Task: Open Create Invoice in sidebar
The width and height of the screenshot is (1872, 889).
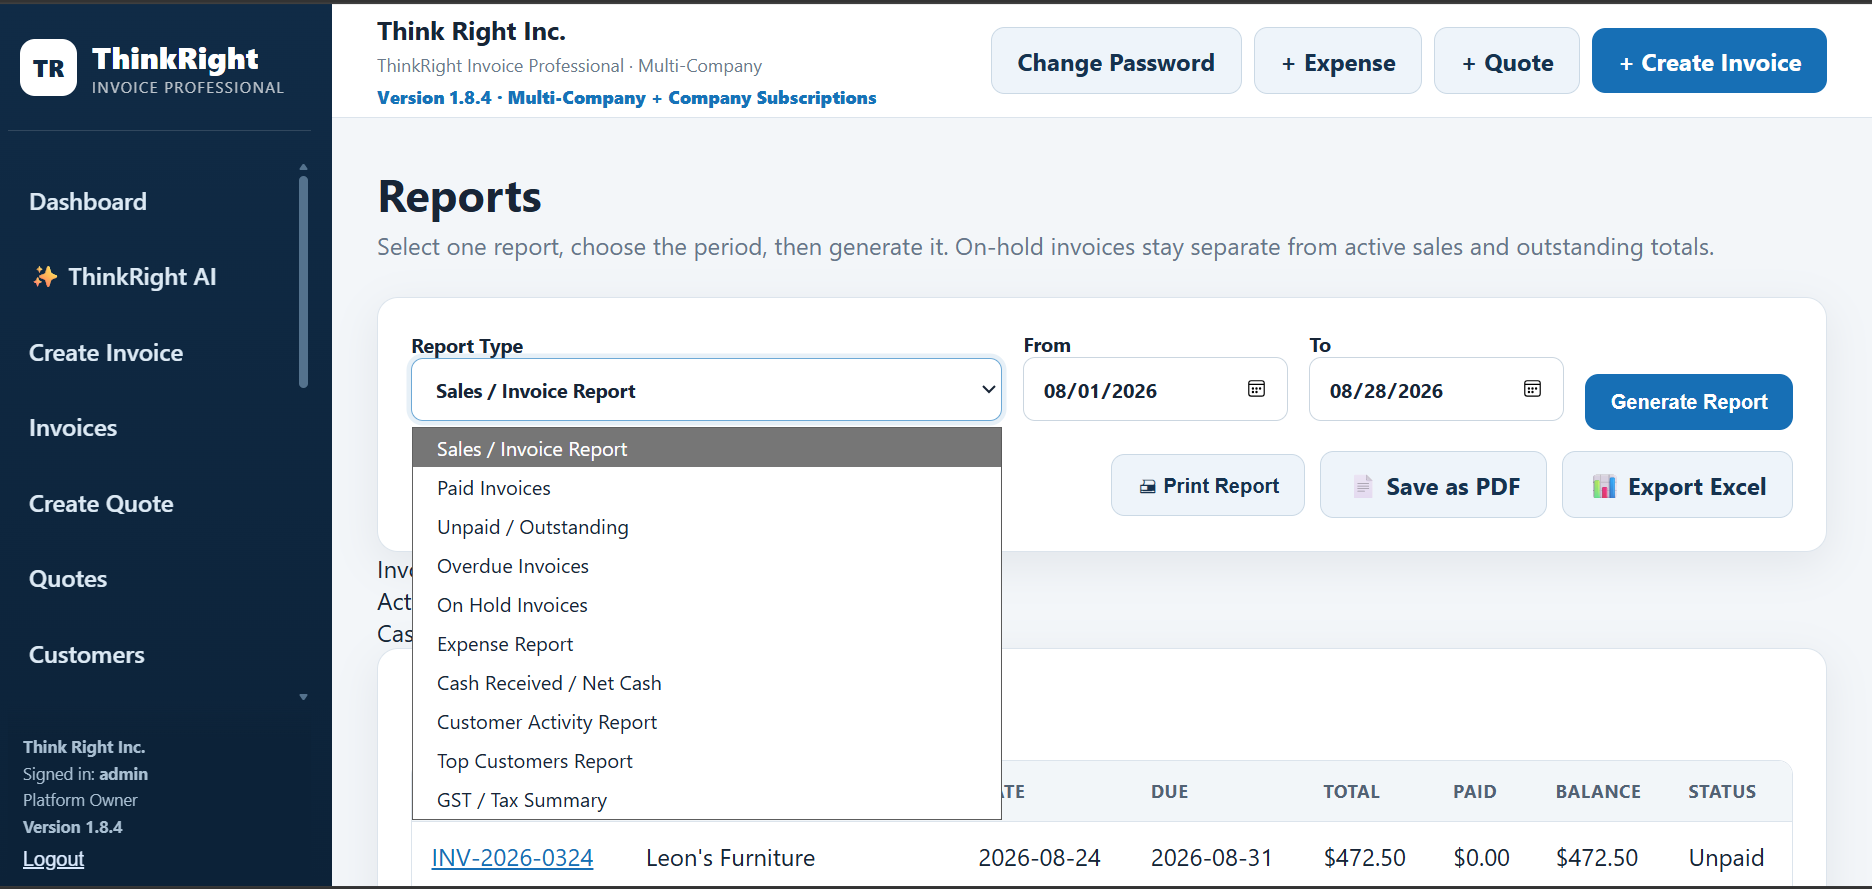Action: (106, 353)
